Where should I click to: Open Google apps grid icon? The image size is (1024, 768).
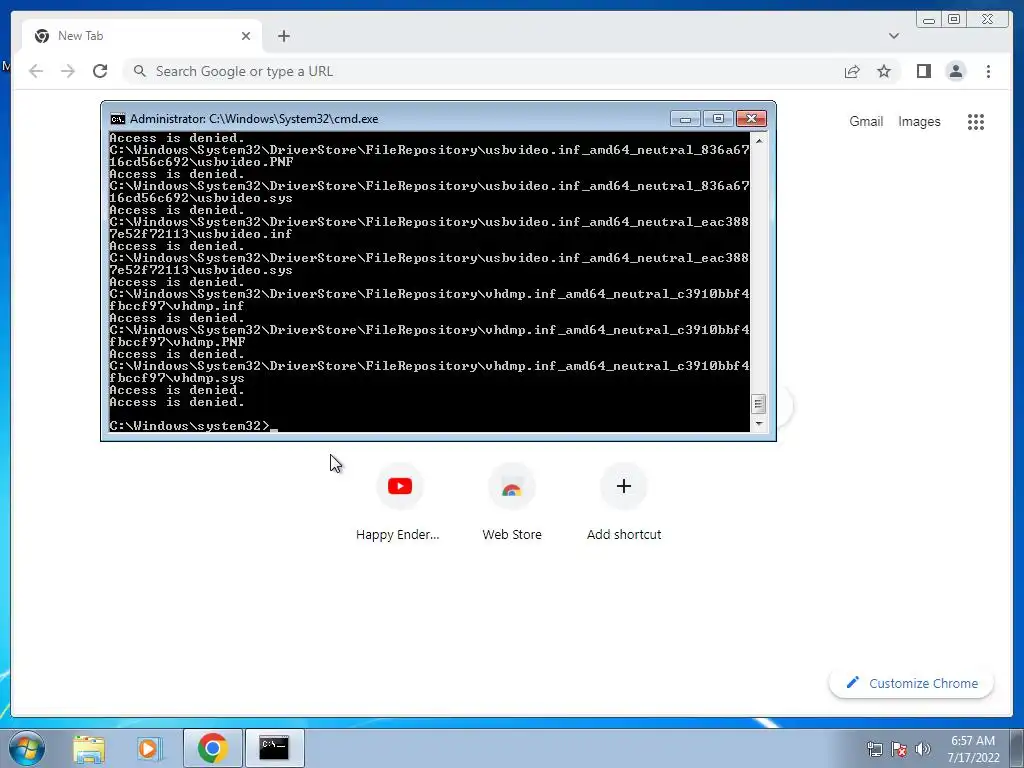[x=976, y=121]
